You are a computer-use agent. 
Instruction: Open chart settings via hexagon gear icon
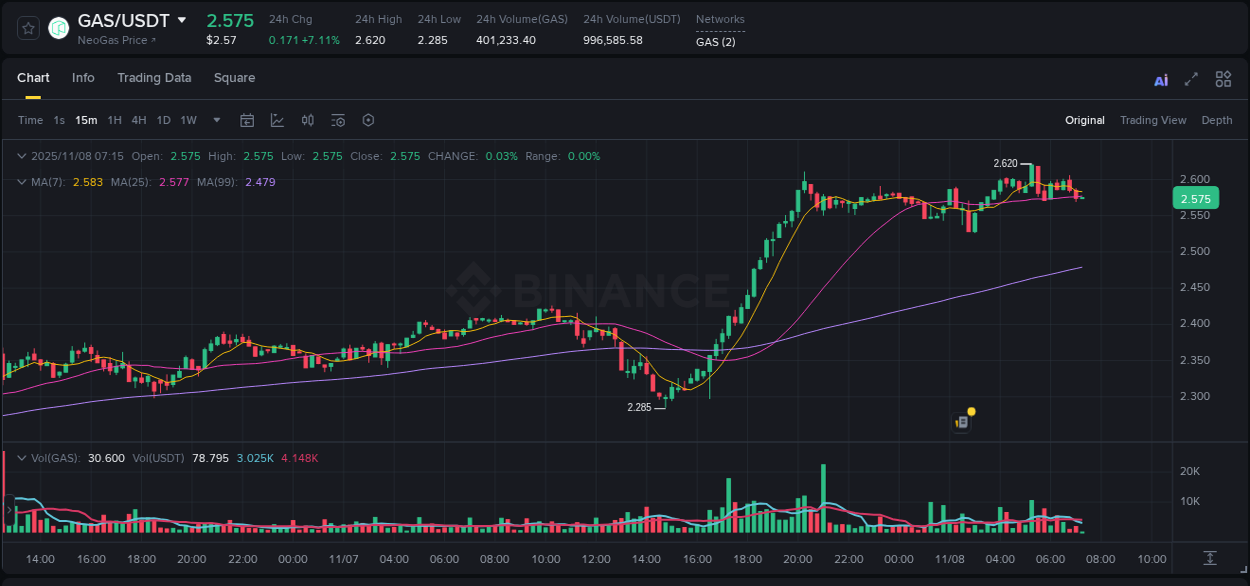pyautogui.click(x=368, y=120)
